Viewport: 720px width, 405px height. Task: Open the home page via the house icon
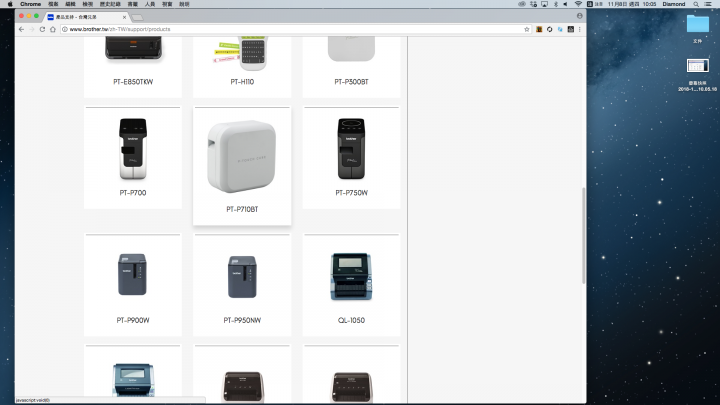53,29
